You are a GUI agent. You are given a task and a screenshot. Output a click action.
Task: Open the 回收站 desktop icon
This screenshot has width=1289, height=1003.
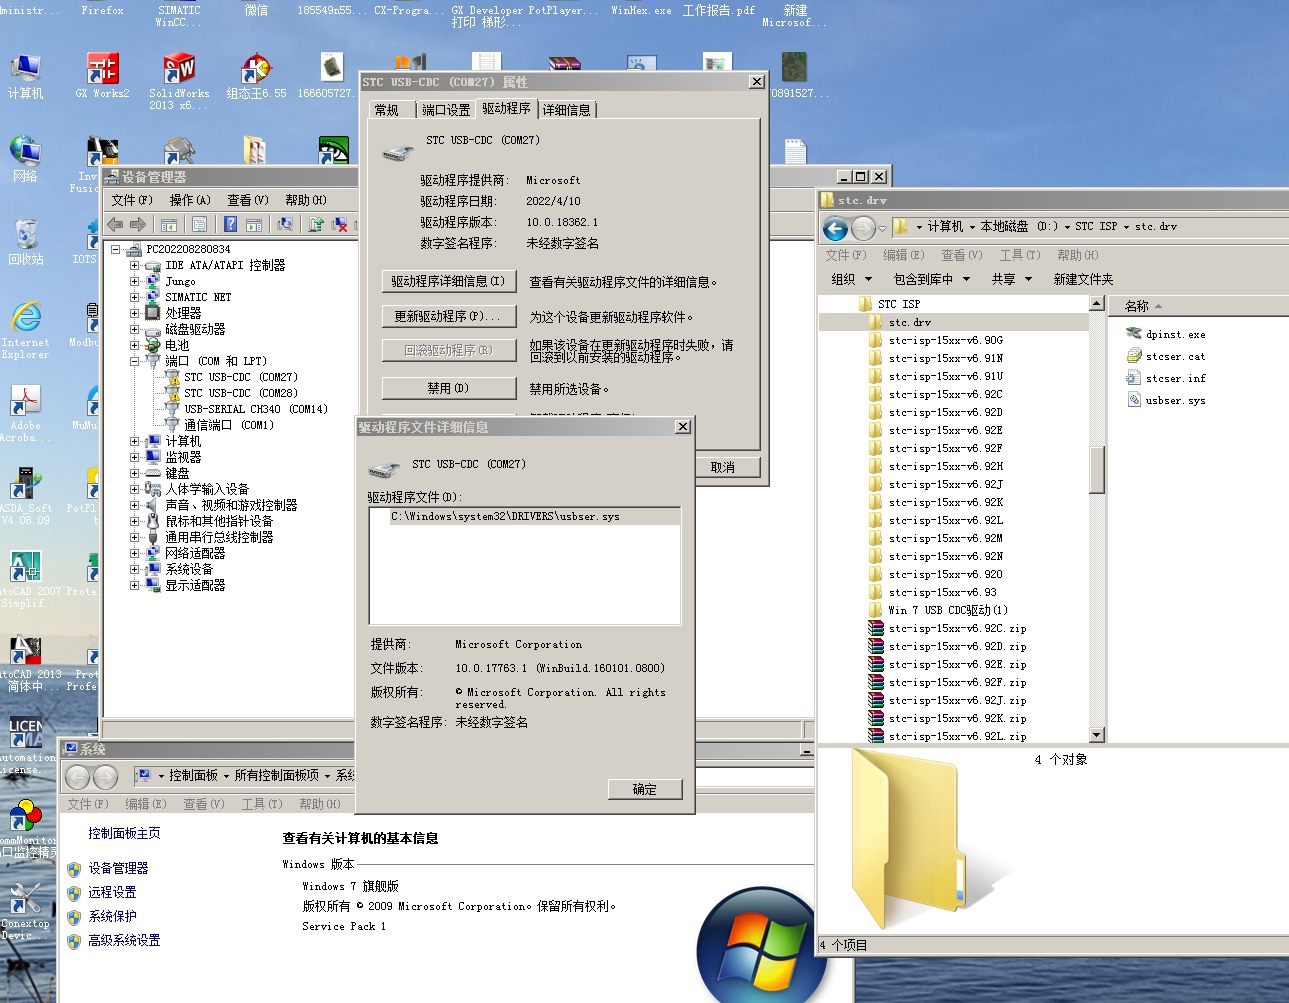(x=26, y=241)
